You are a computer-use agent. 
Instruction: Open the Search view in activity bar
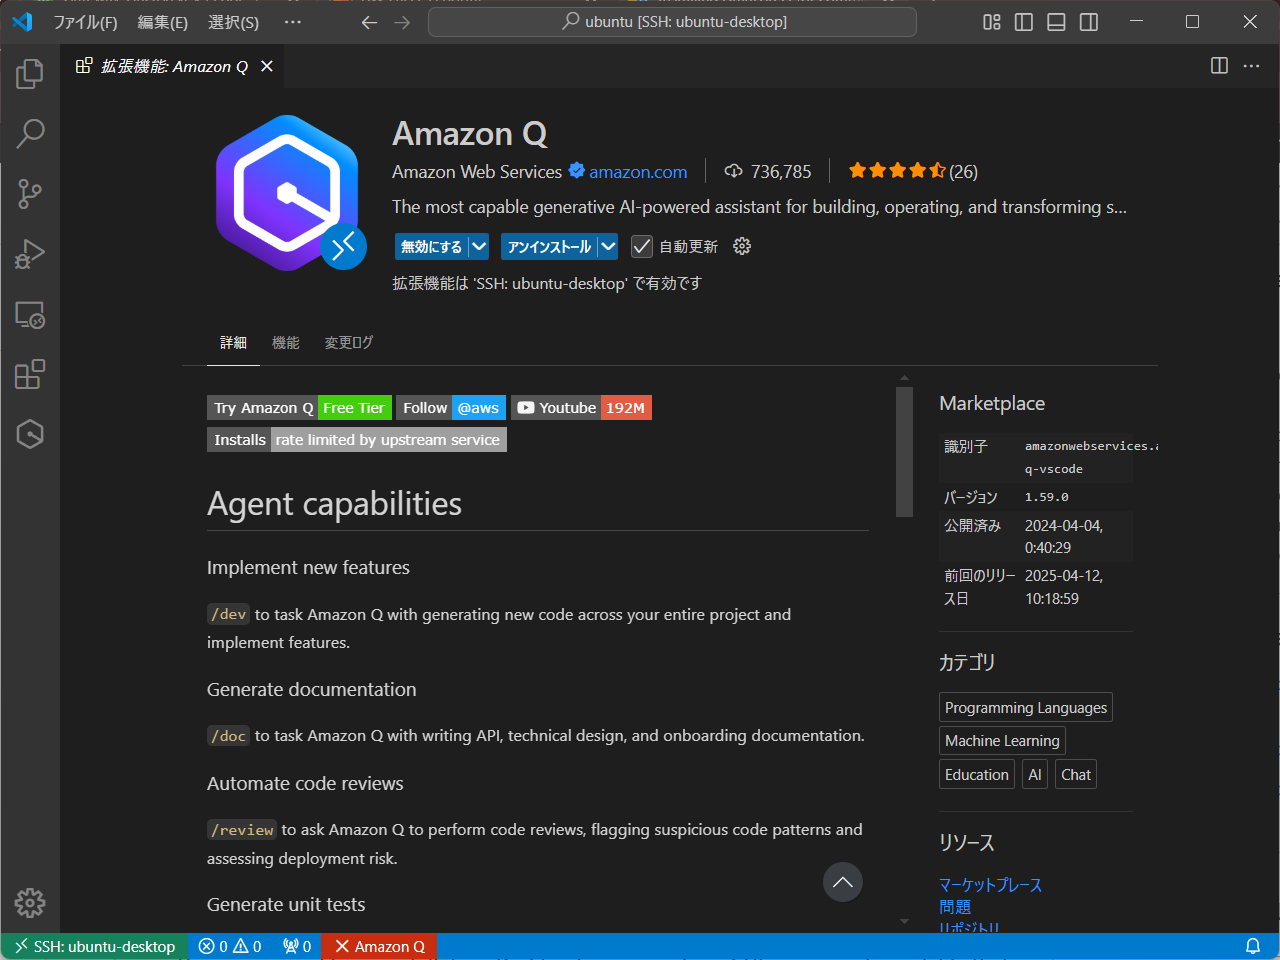30,133
